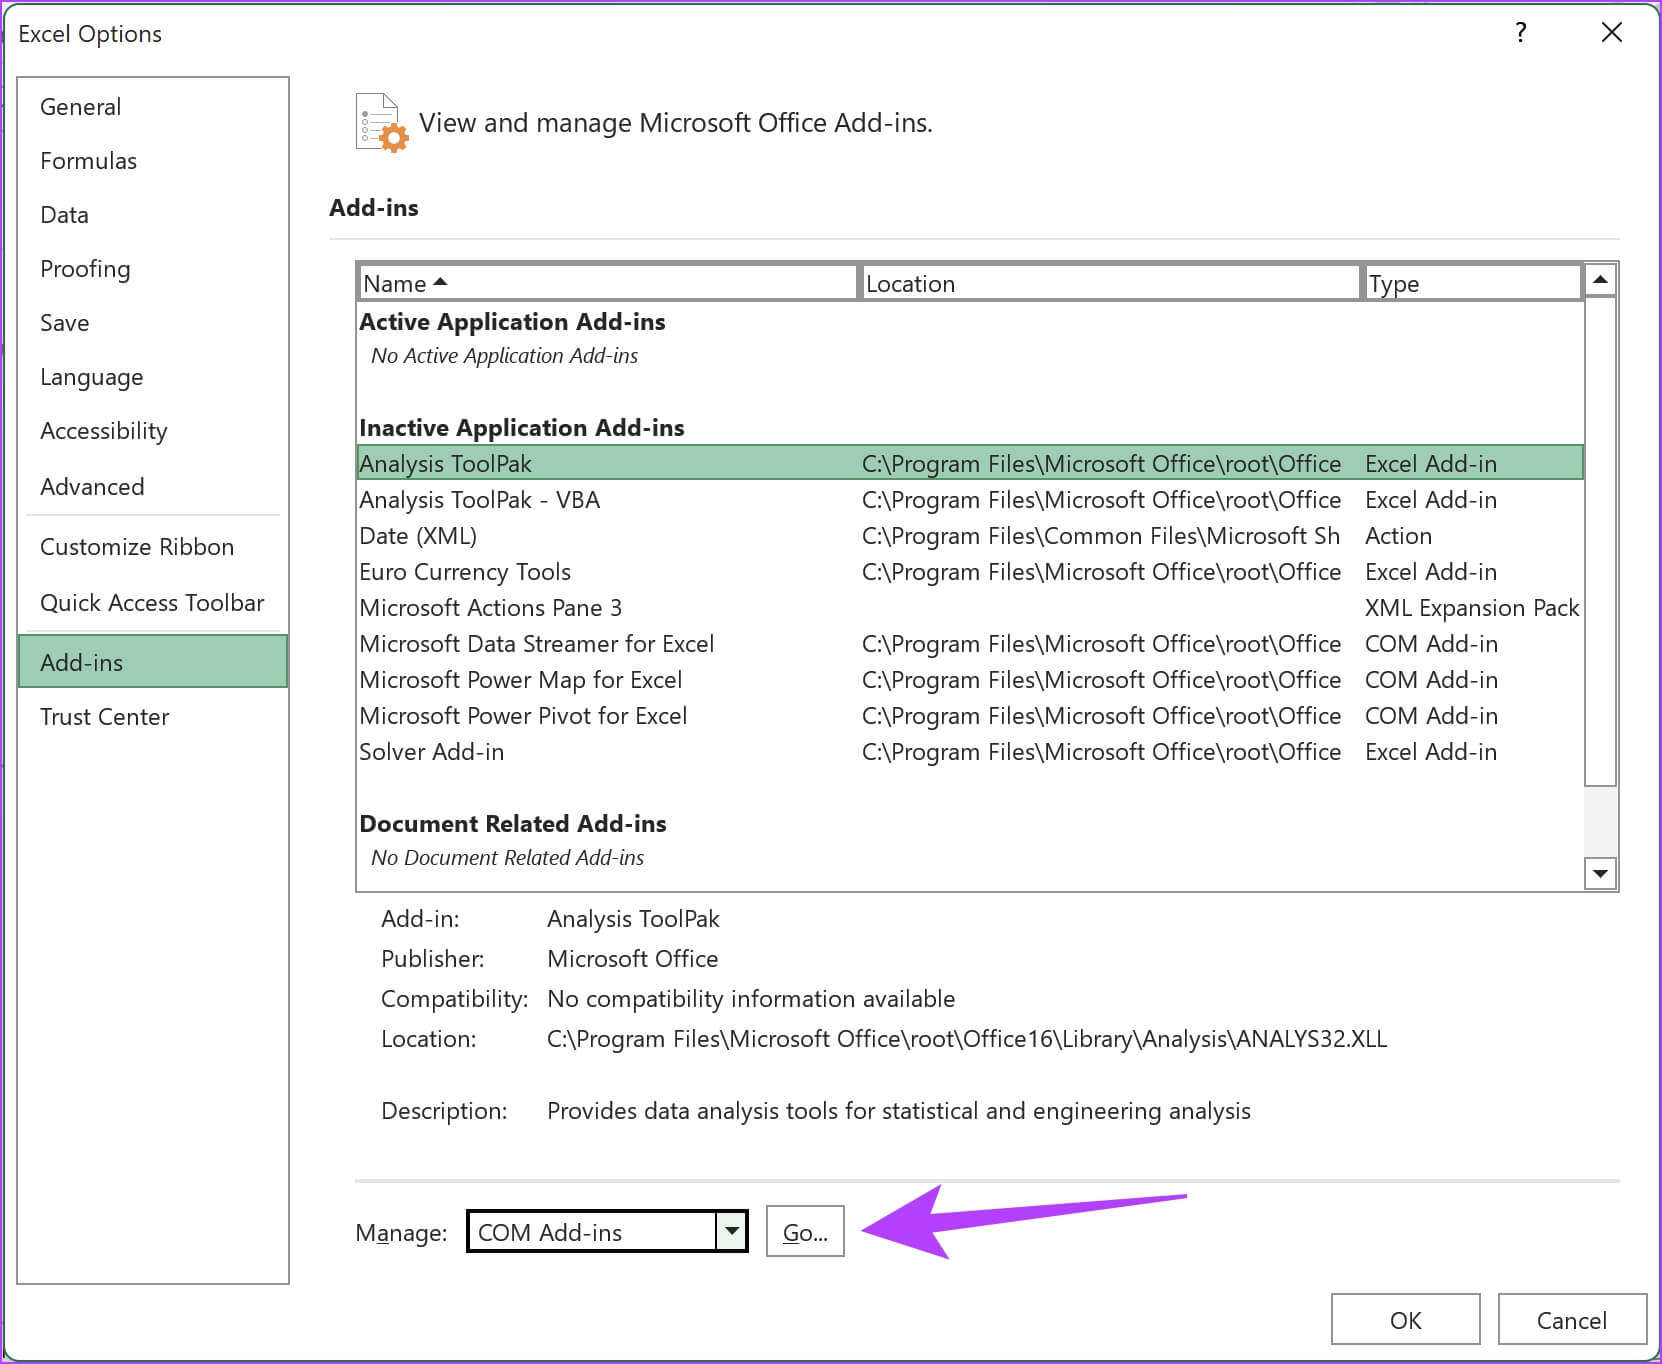Click Active Application Add-ins group heading

click(512, 321)
